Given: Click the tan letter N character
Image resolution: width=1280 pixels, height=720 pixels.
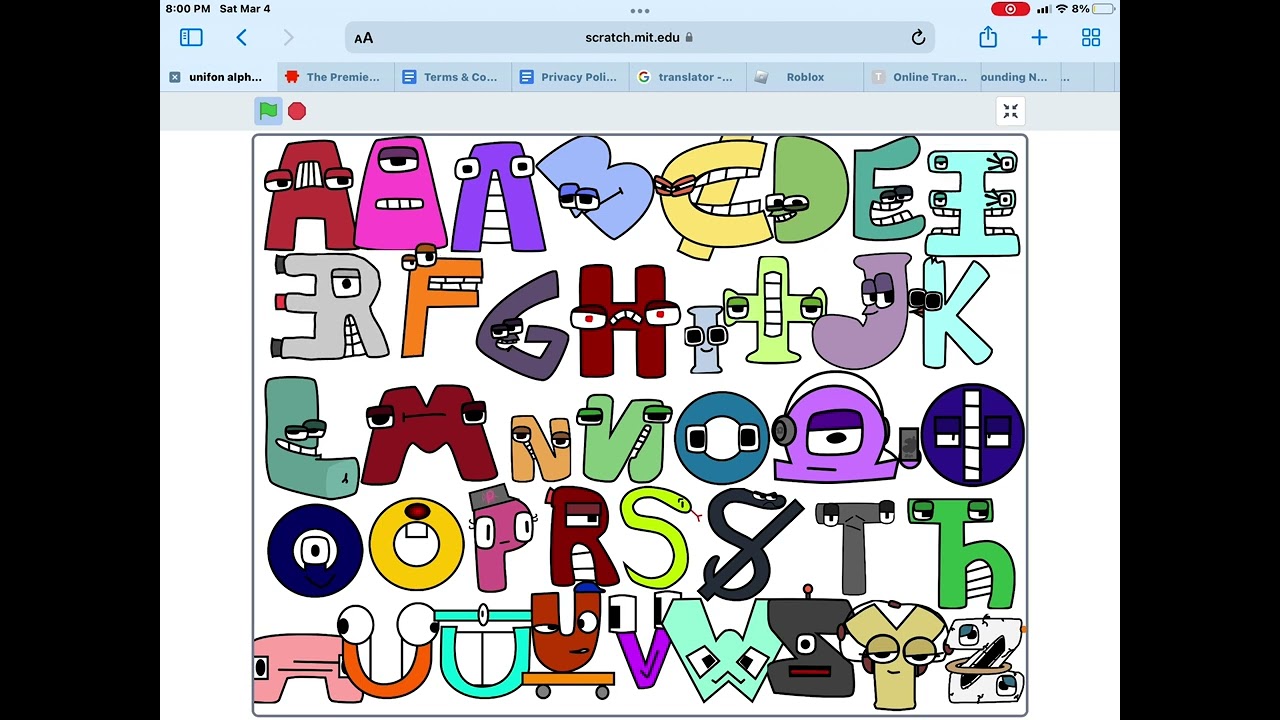Looking at the screenshot, I should click(x=541, y=447).
